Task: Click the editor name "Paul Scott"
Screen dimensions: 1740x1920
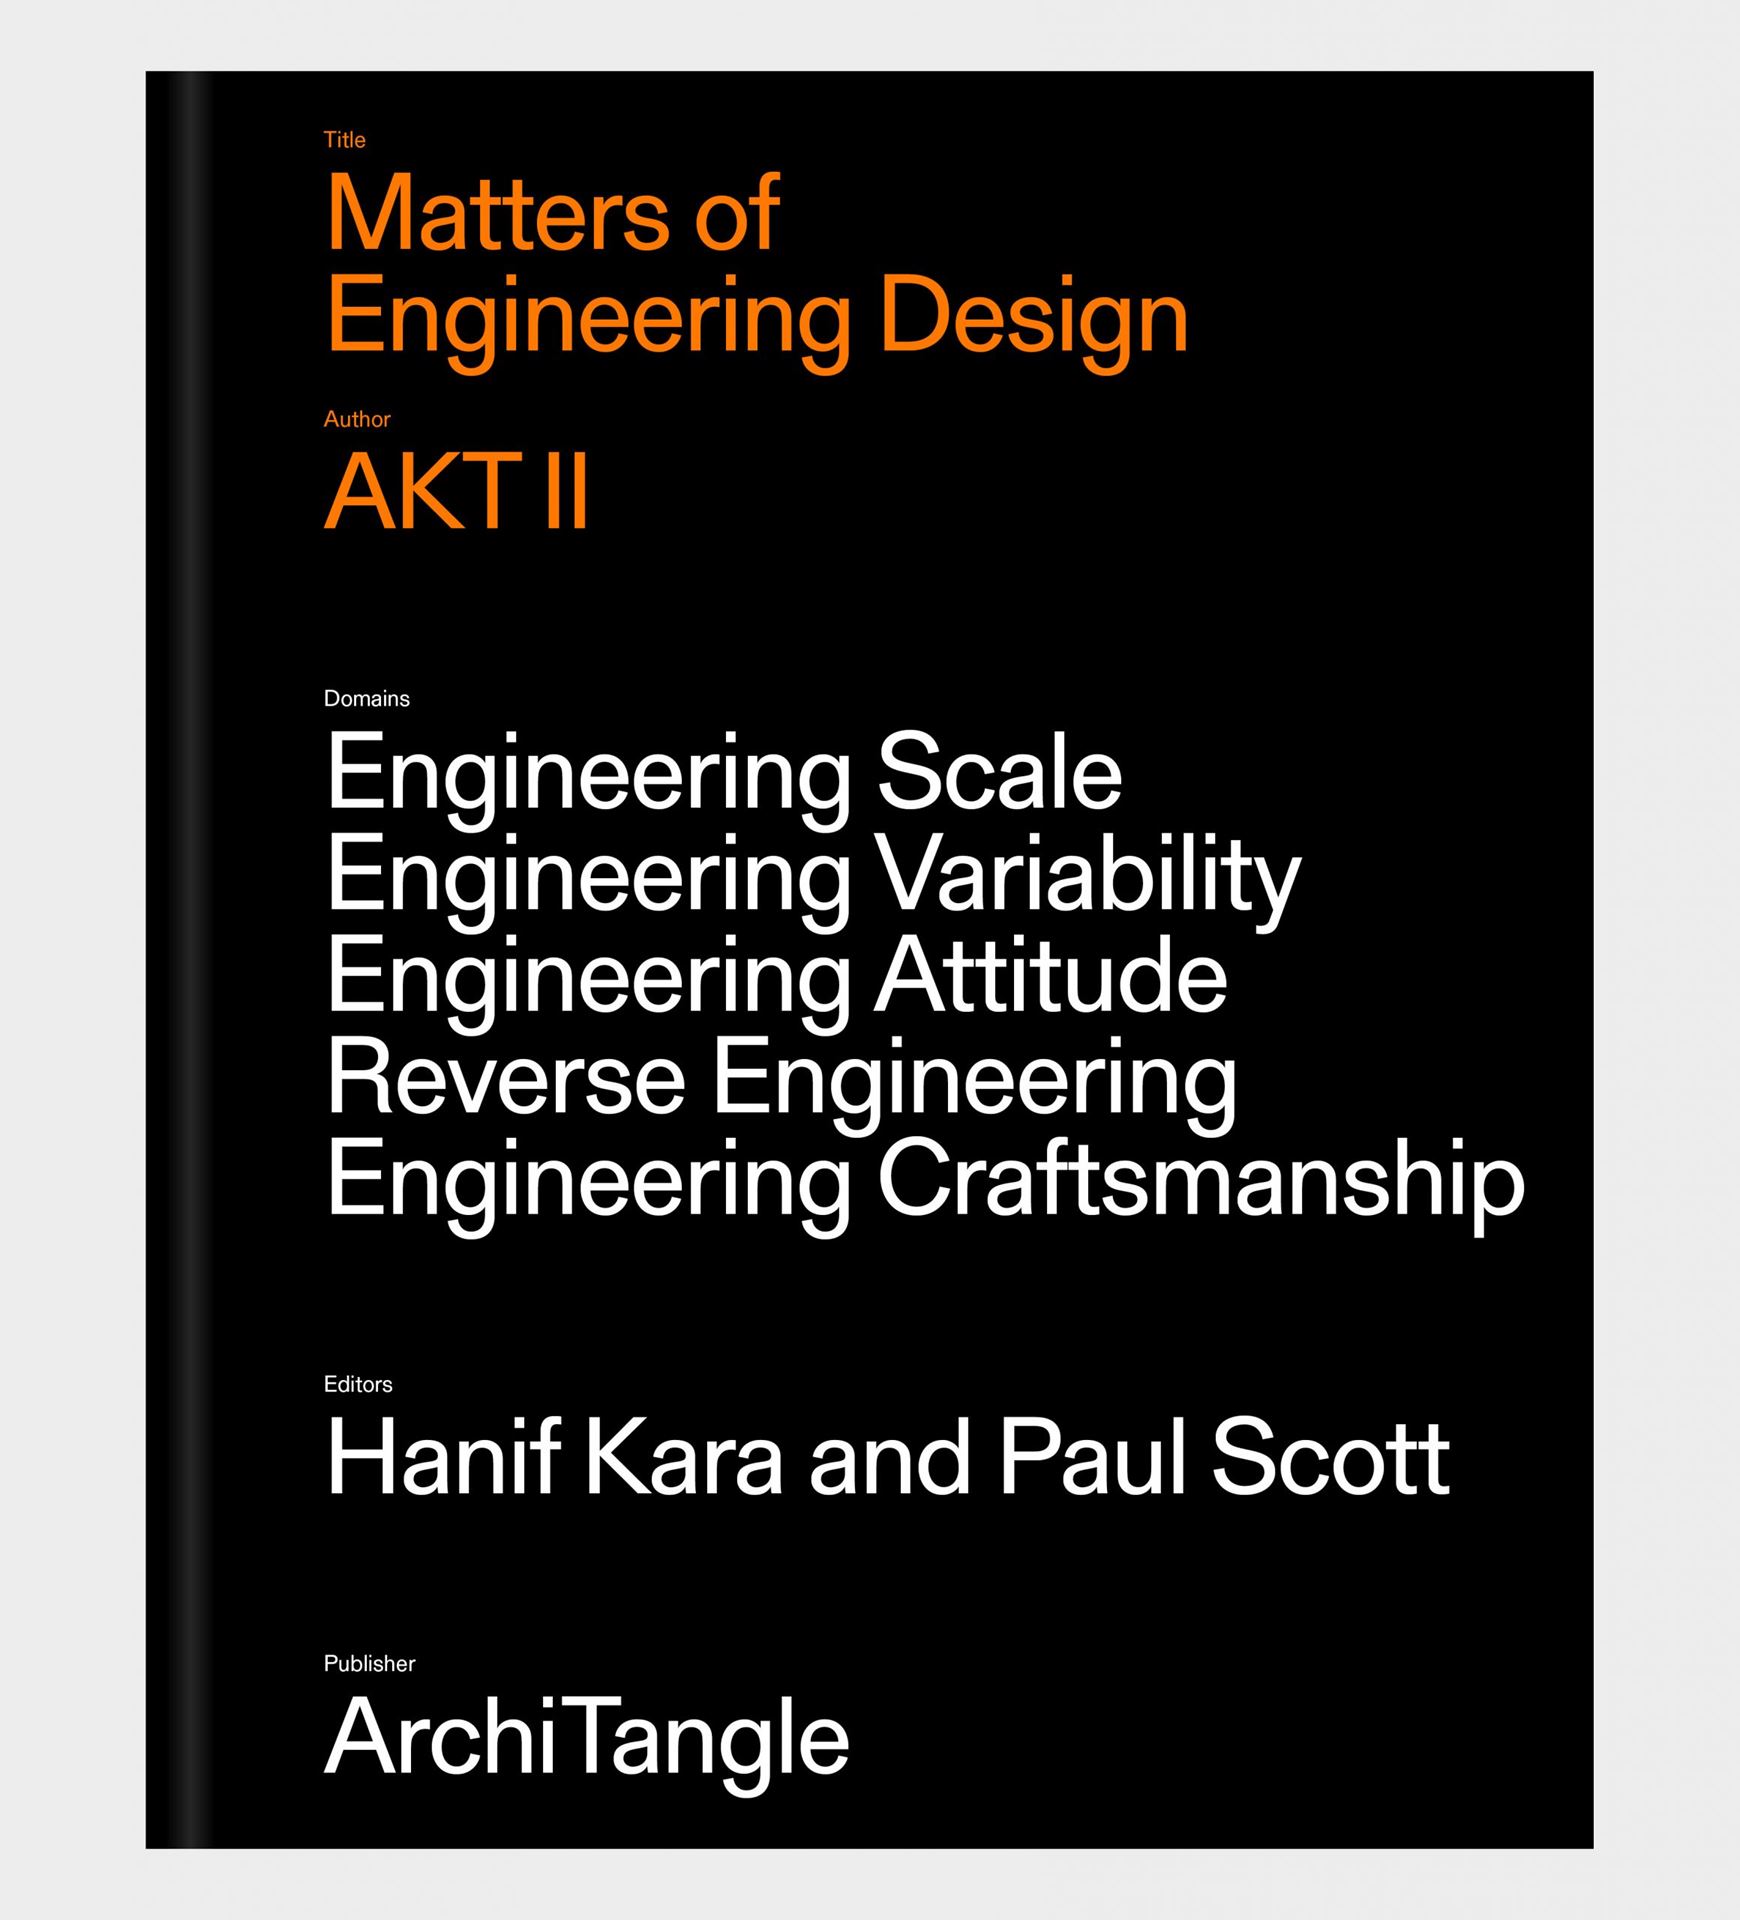Action: [x=1223, y=1458]
